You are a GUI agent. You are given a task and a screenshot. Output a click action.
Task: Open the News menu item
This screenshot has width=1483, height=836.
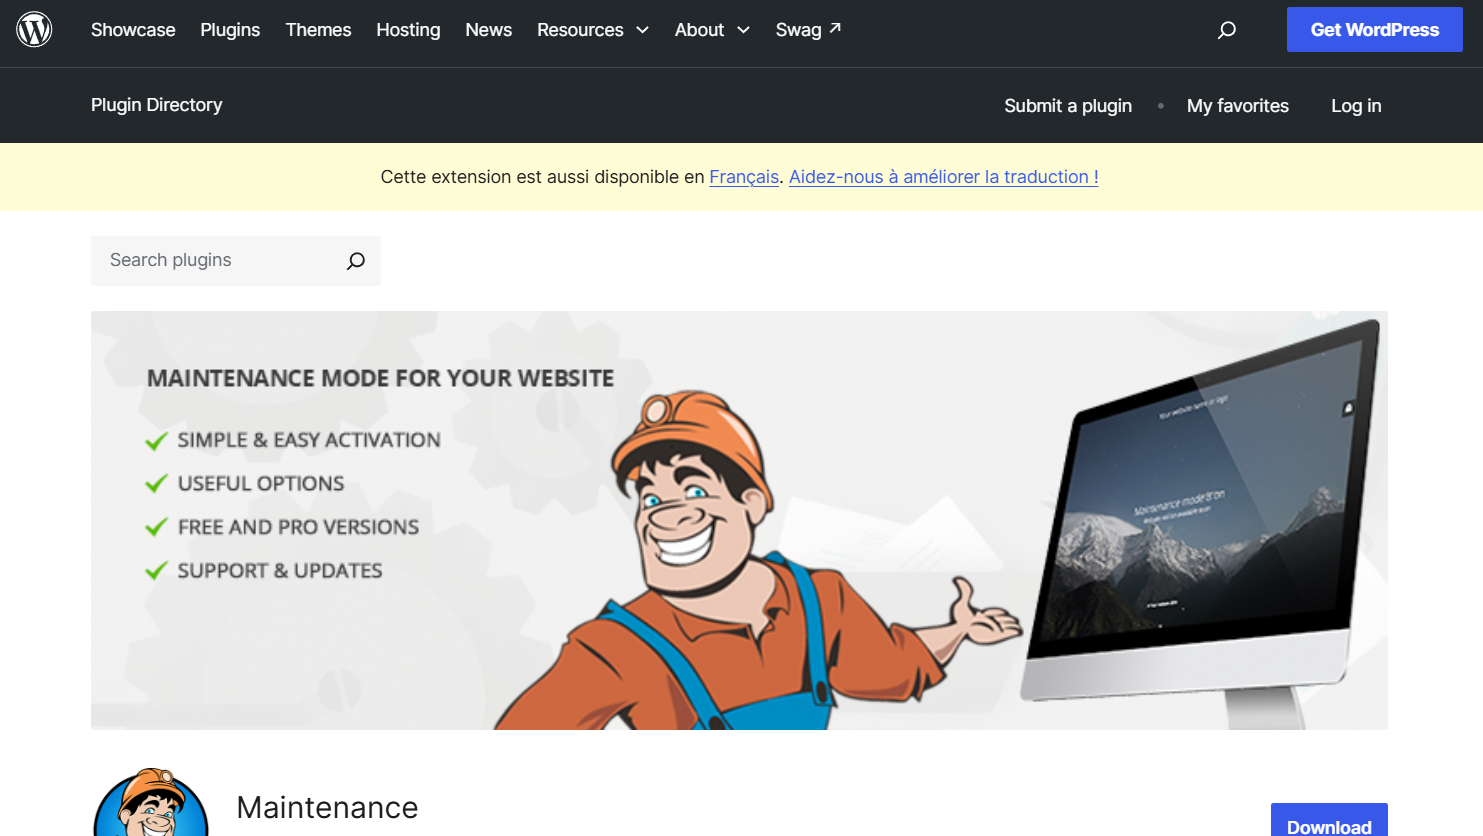tap(488, 30)
